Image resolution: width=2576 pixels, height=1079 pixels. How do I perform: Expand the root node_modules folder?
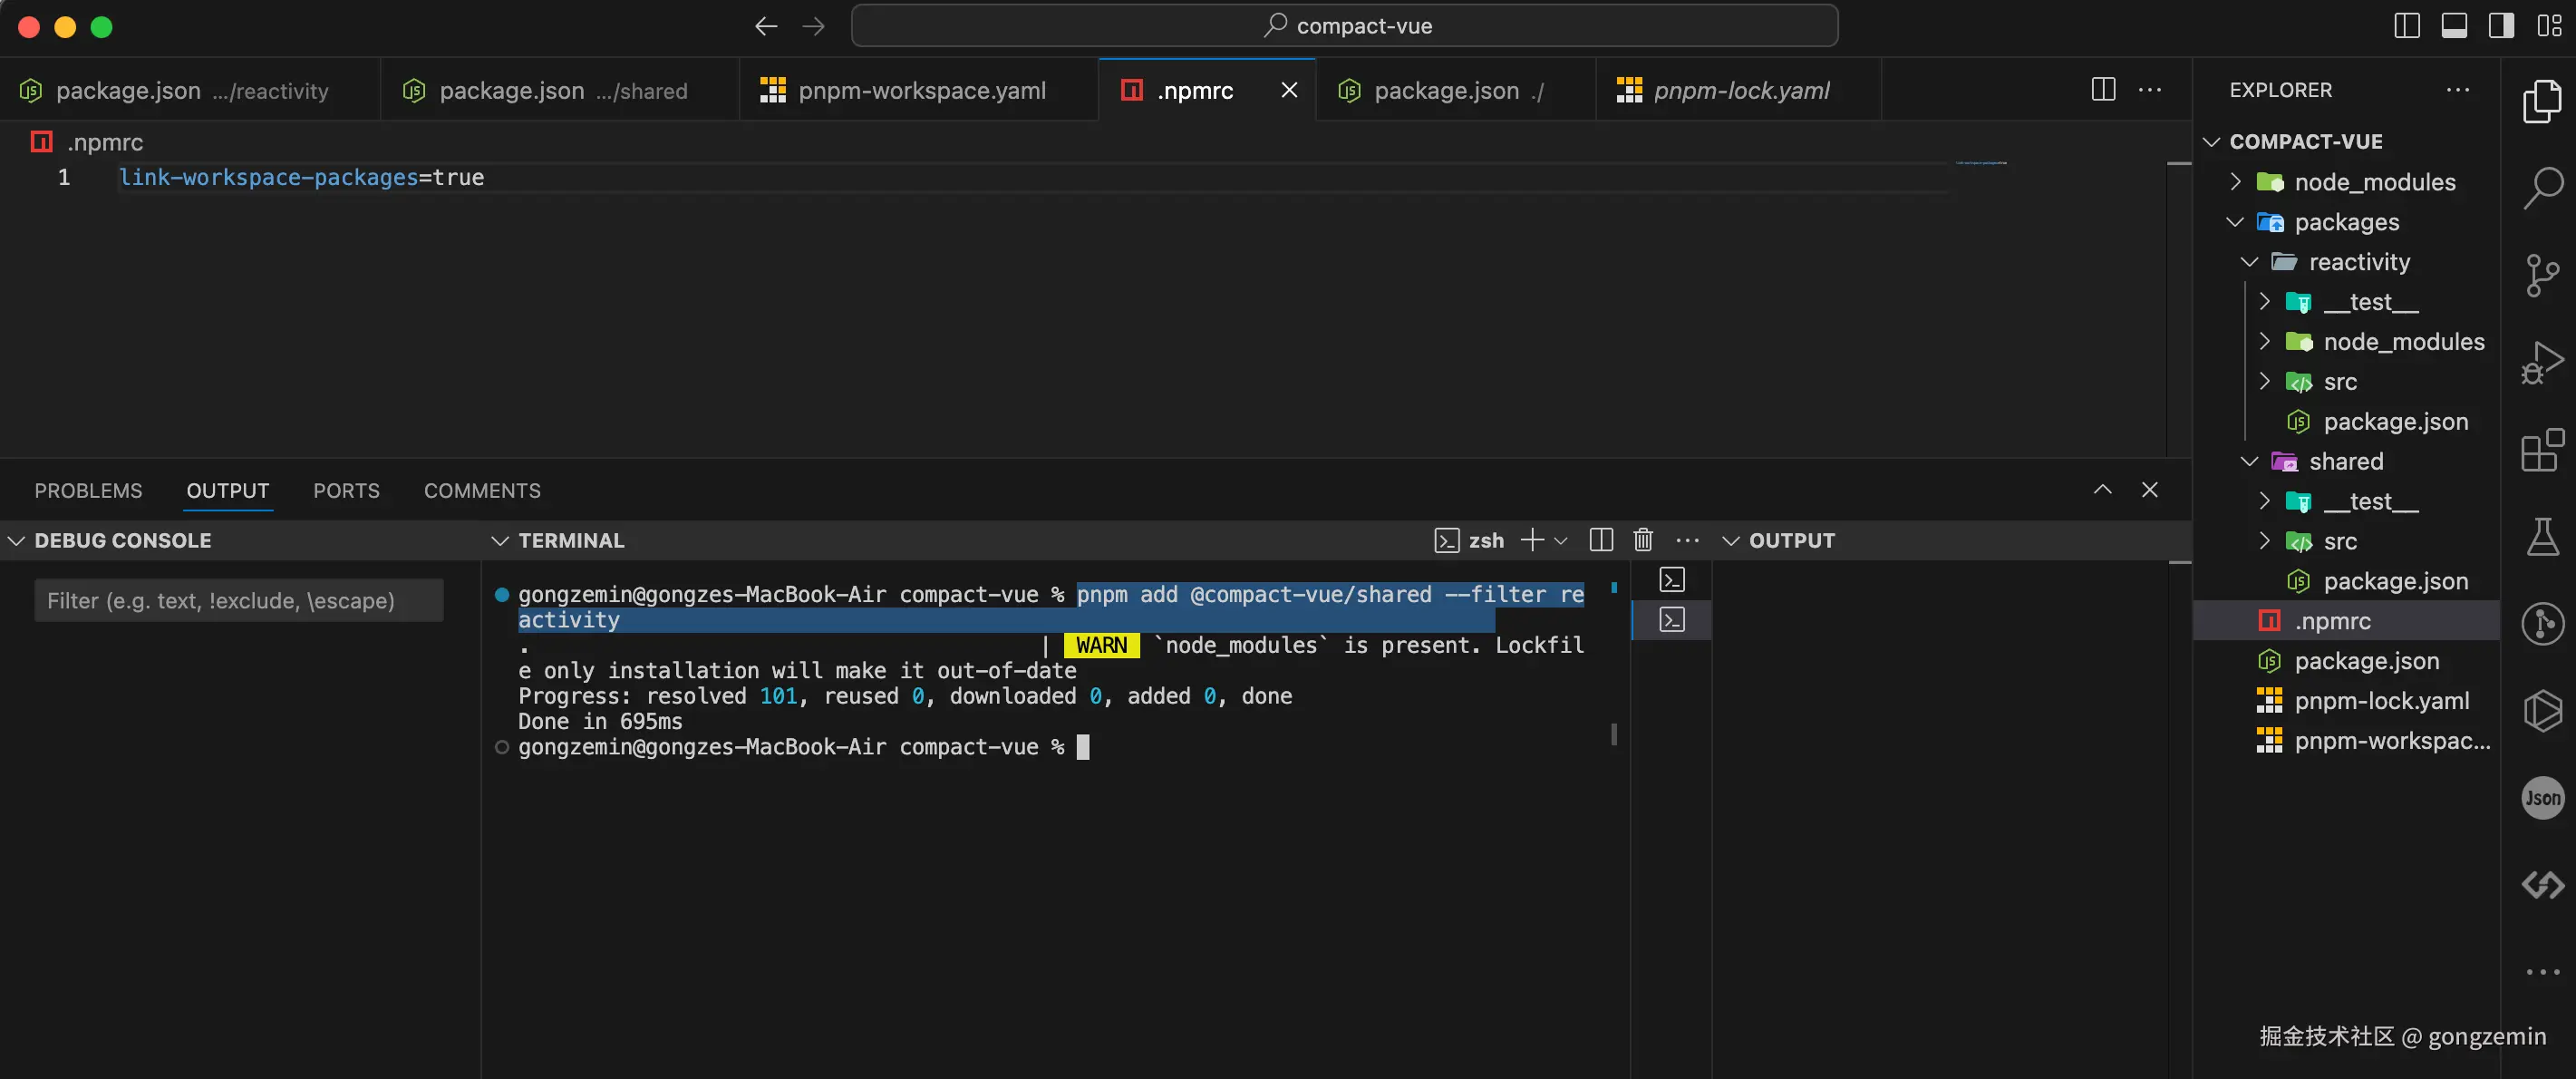(2374, 182)
